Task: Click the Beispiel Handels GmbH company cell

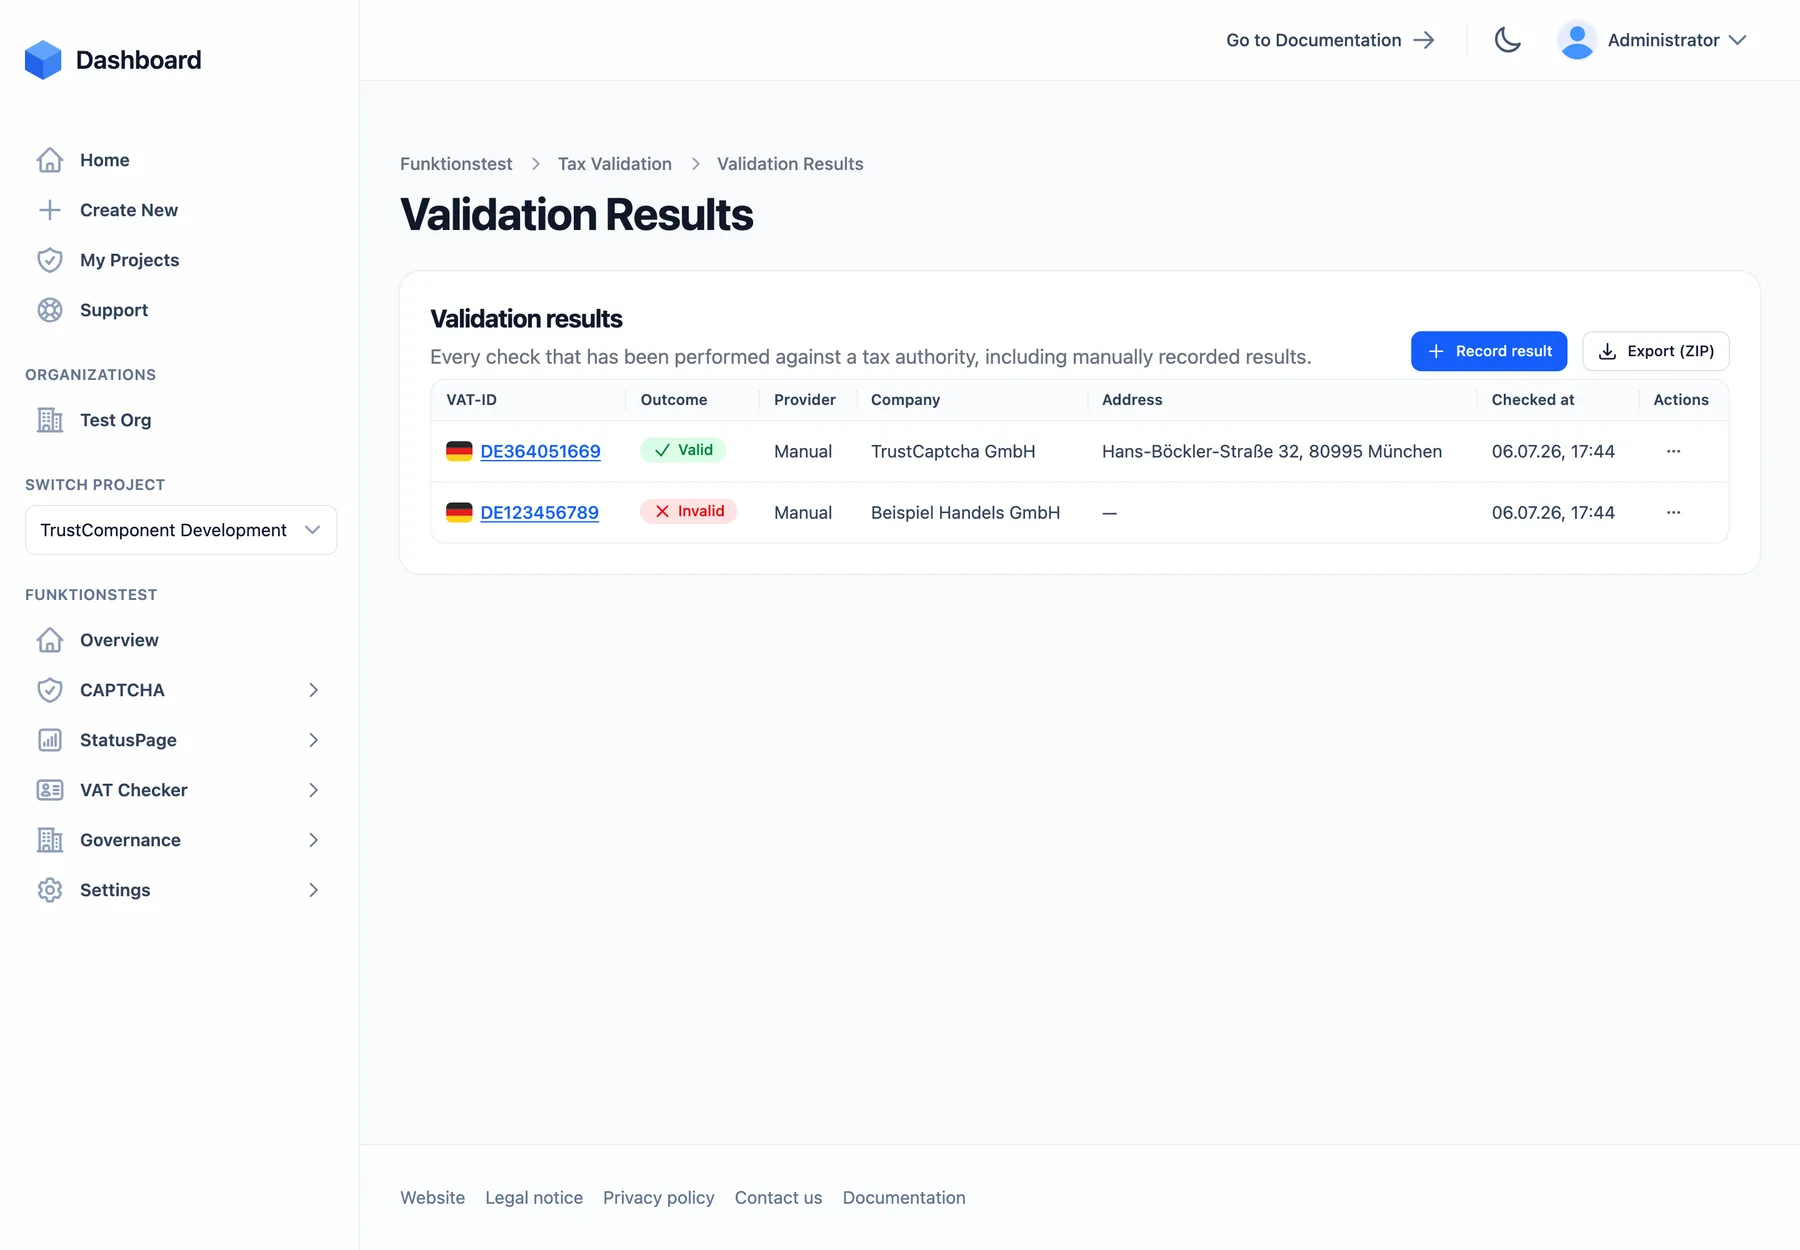Action: coord(966,512)
